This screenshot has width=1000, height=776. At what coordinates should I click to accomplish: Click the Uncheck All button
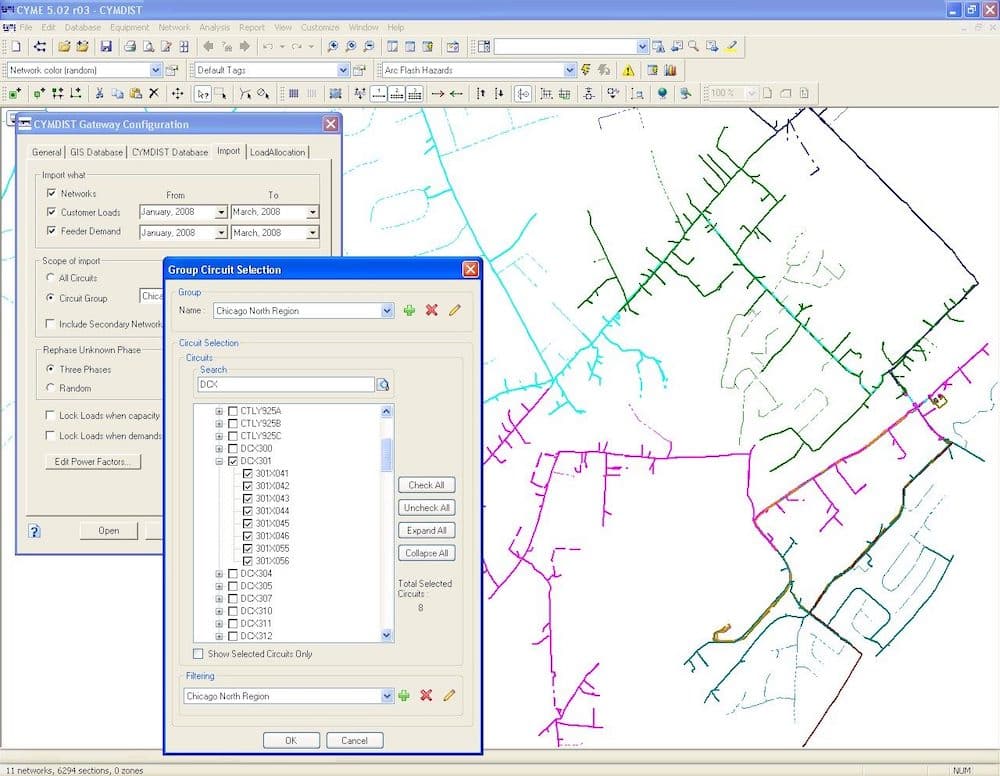427,508
